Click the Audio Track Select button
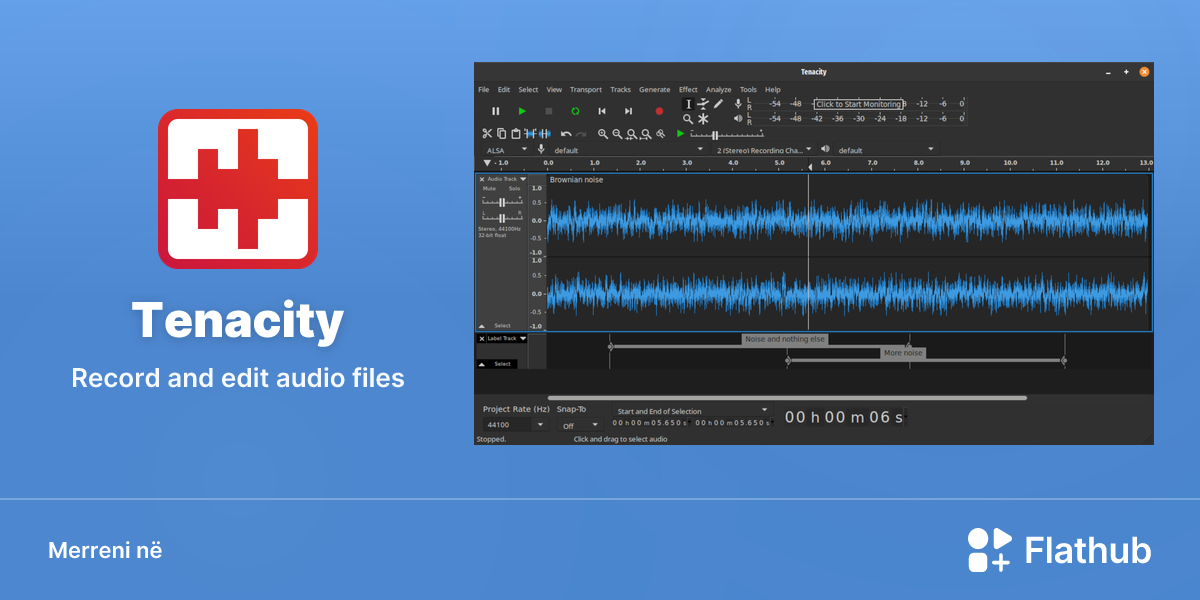The height and width of the screenshot is (600, 1200). [502, 326]
